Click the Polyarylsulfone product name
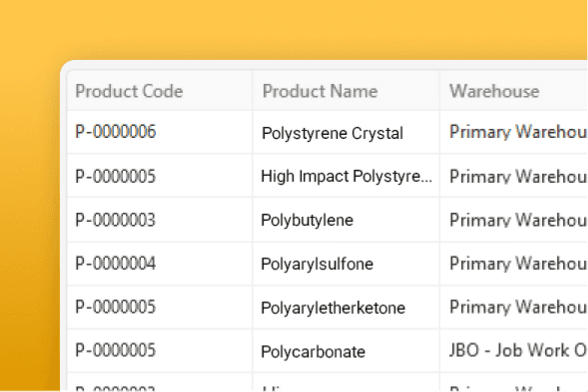 point(317,264)
